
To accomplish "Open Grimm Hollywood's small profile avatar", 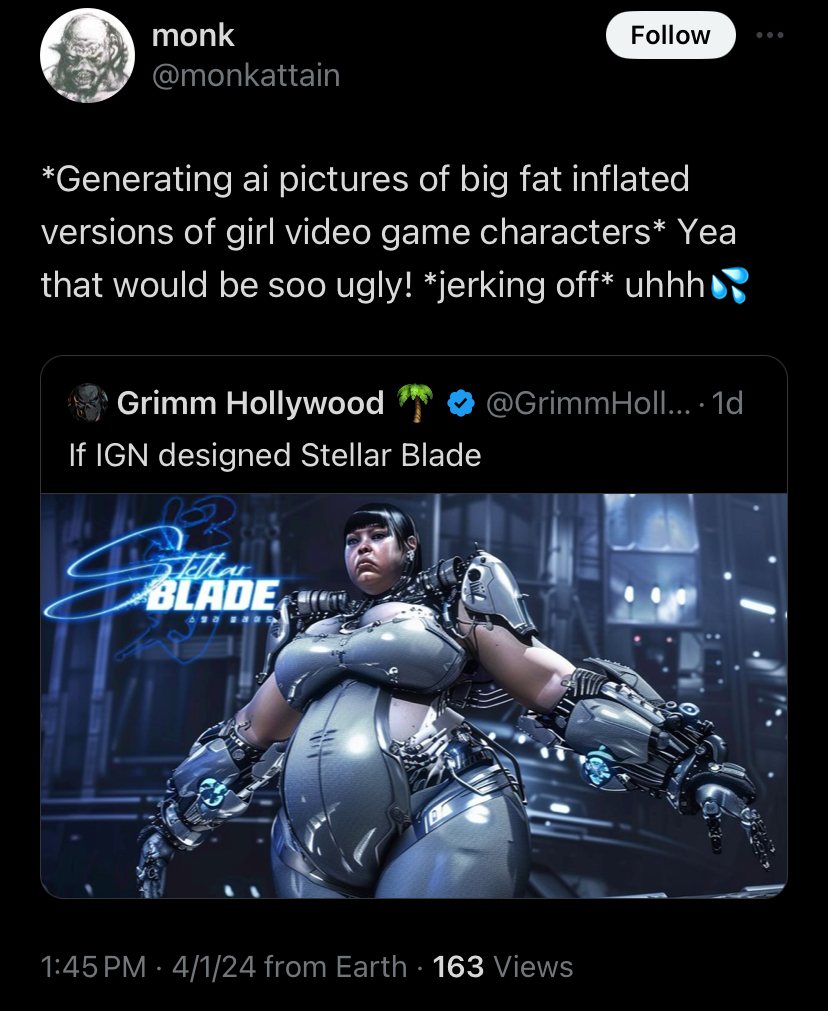I will pos(88,403).
